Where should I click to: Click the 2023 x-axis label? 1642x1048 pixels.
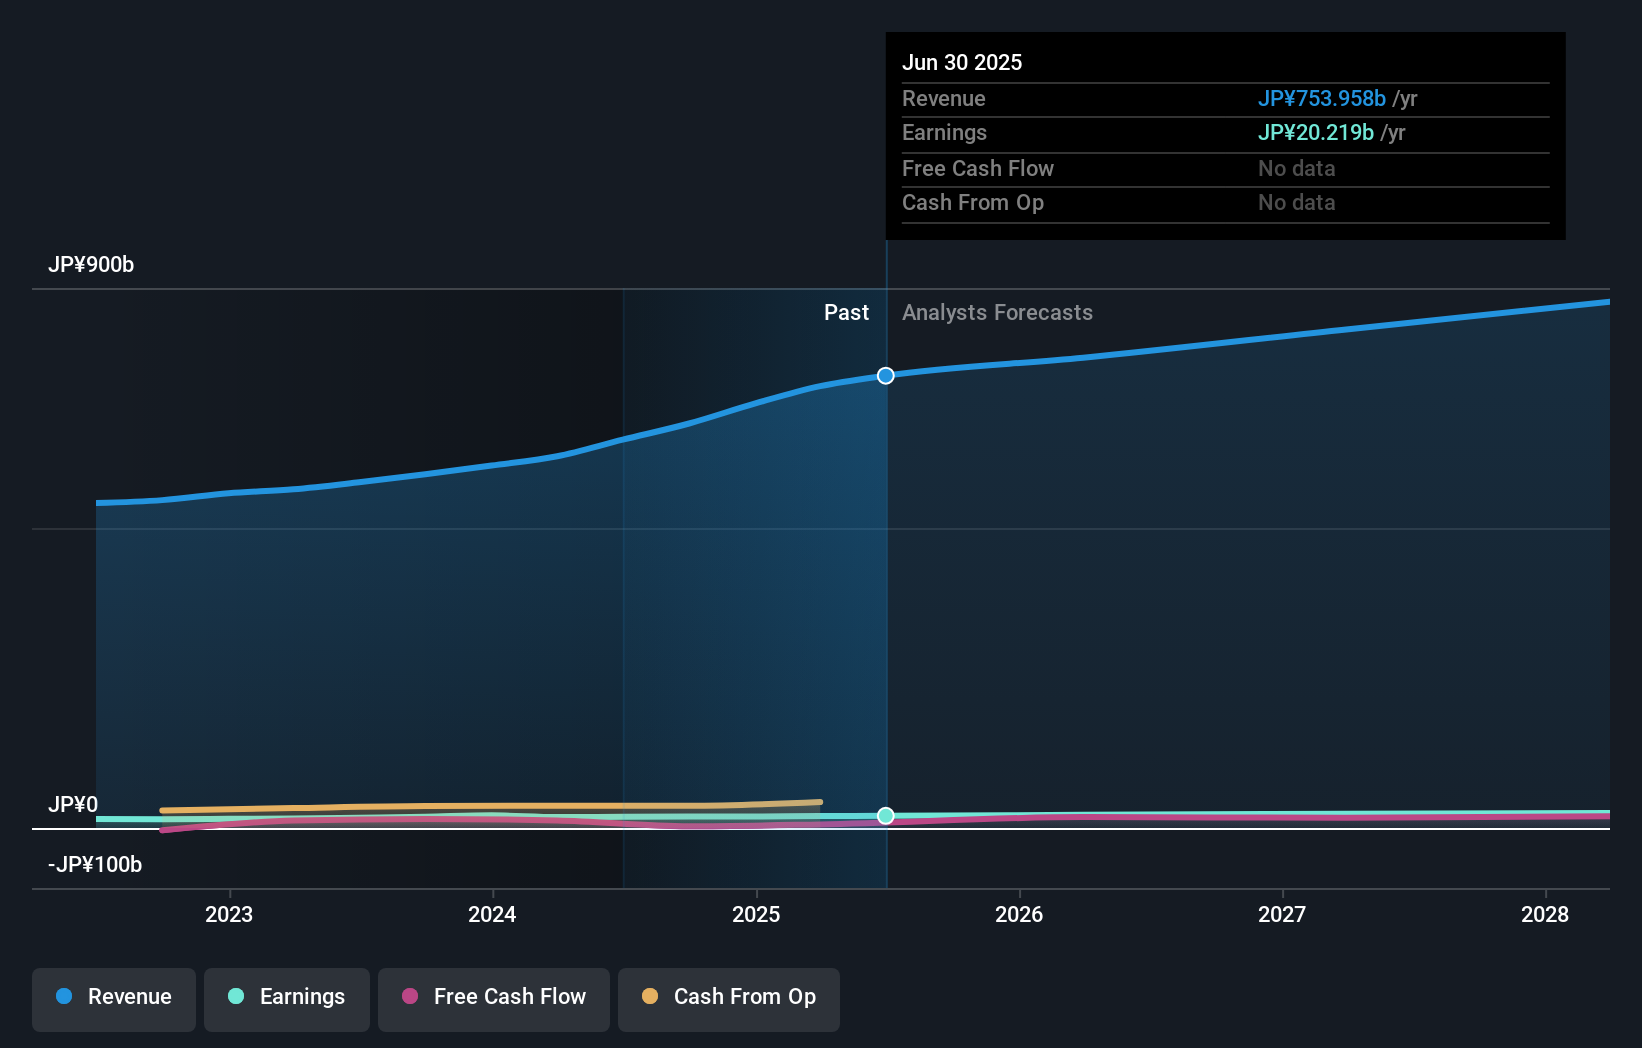[229, 914]
